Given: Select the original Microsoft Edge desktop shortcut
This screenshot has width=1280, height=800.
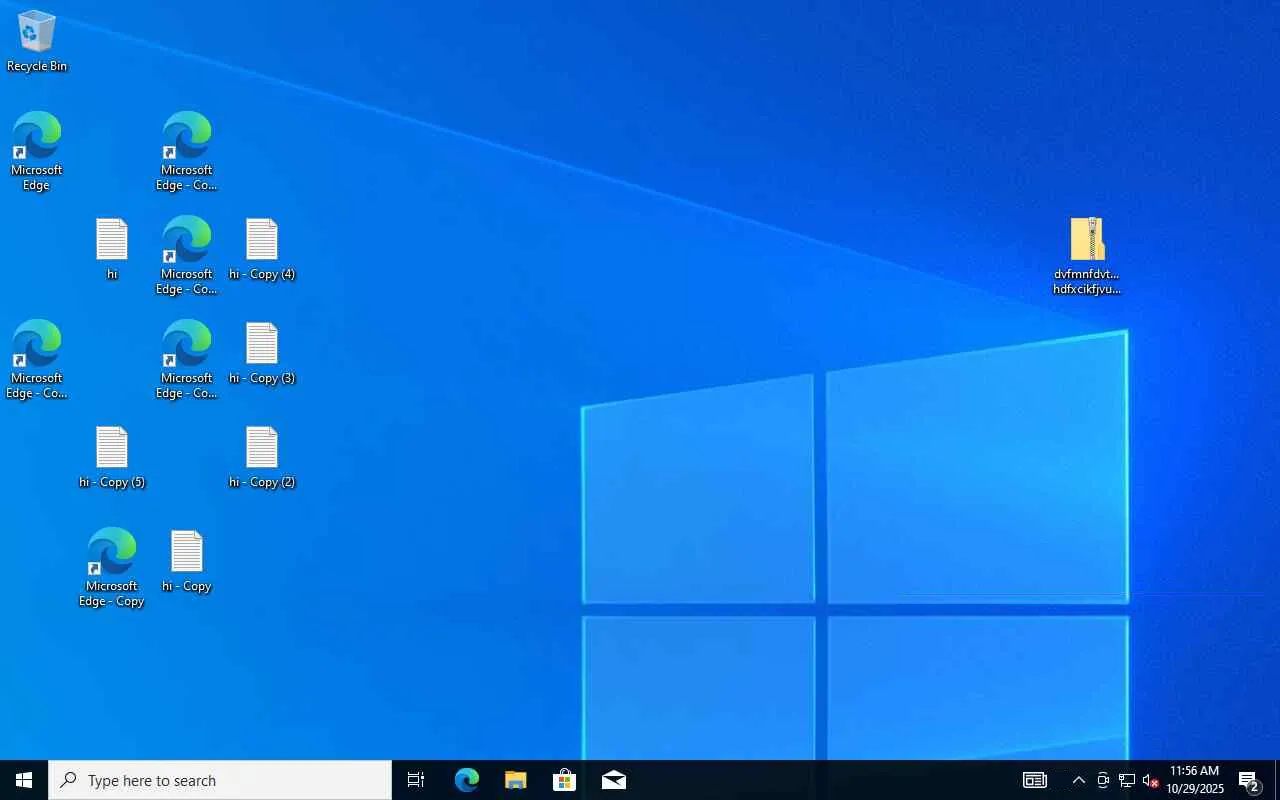Looking at the screenshot, I should [x=37, y=151].
